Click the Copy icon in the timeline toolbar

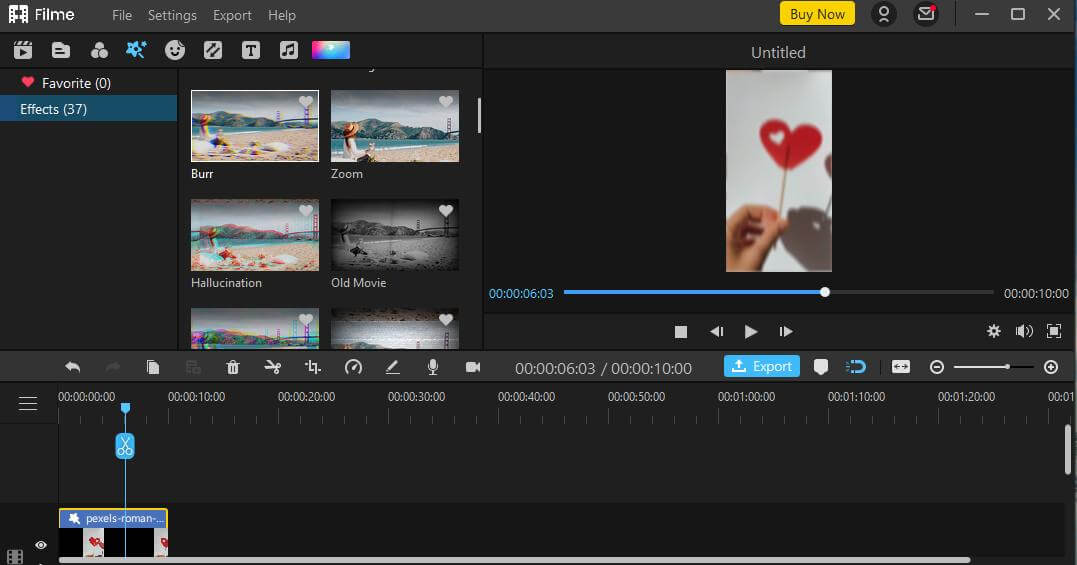152,367
